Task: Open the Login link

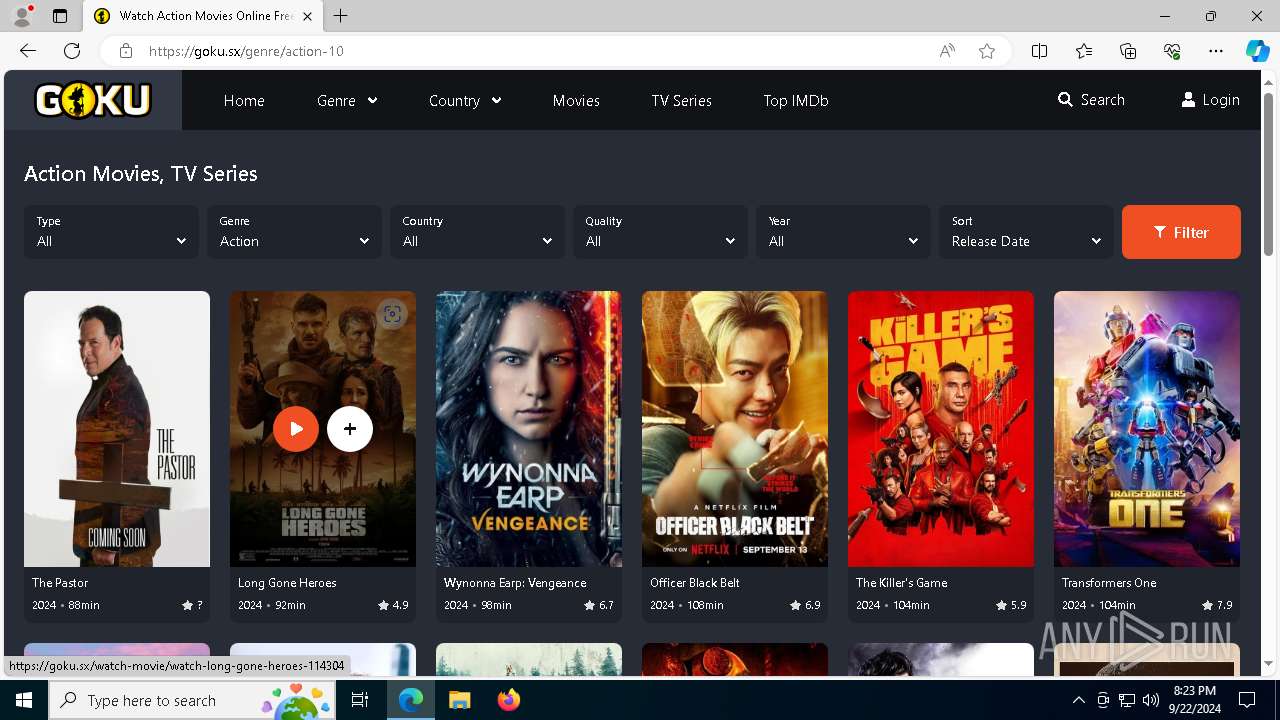Action: (x=1210, y=100)
